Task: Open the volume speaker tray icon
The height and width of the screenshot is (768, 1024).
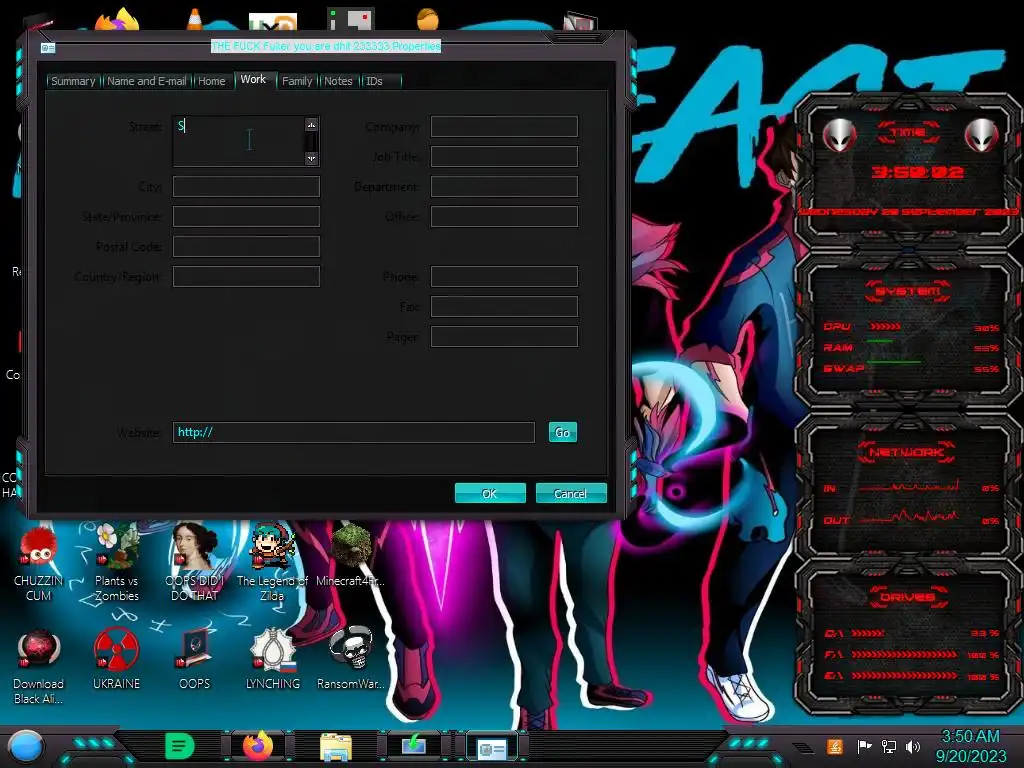Action: click(x=913, y=746)
